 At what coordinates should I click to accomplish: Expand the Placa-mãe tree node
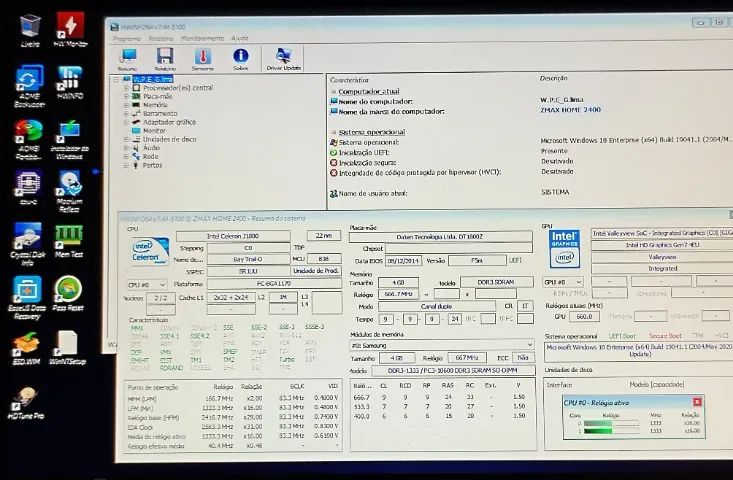coord(126,96)
